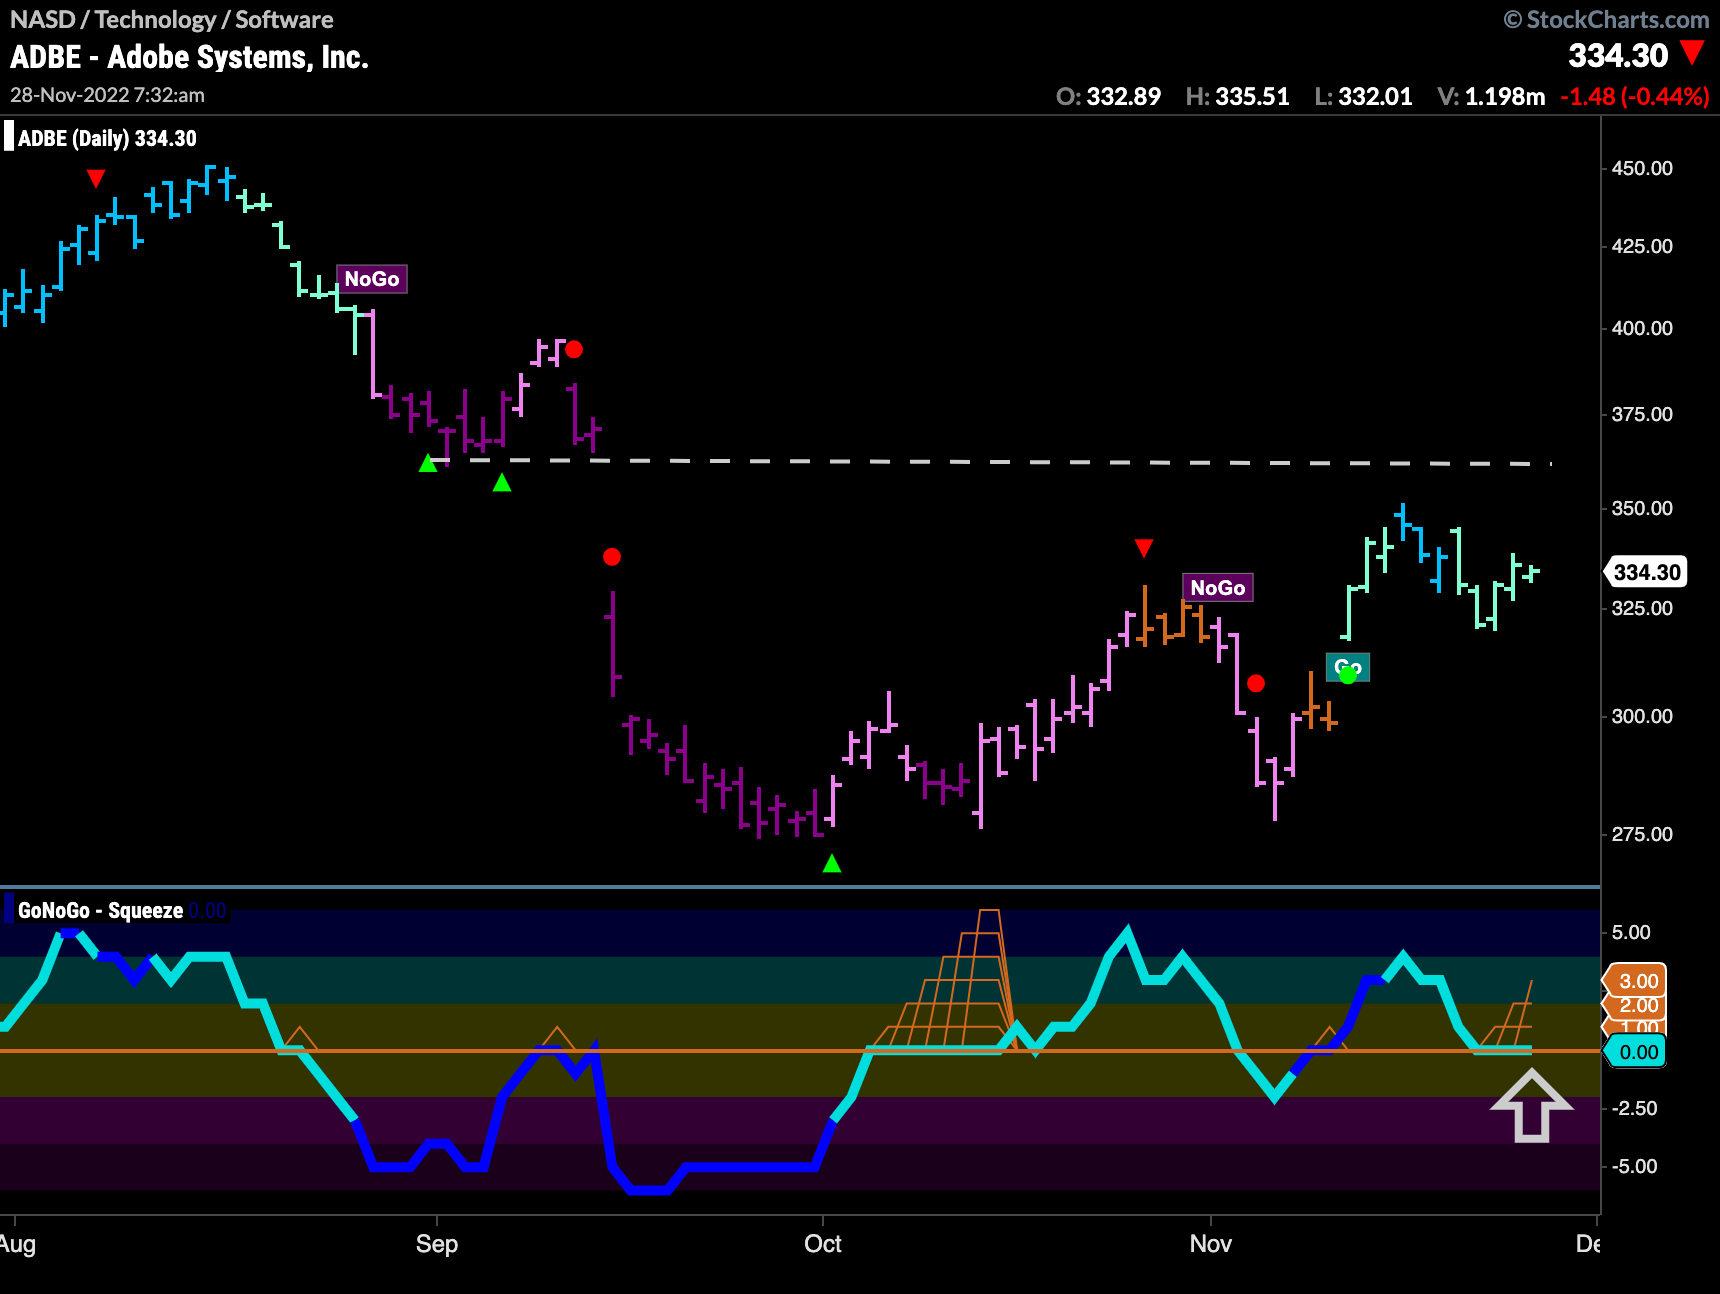Click the 400.00 price axis label

pos(1642,328)
